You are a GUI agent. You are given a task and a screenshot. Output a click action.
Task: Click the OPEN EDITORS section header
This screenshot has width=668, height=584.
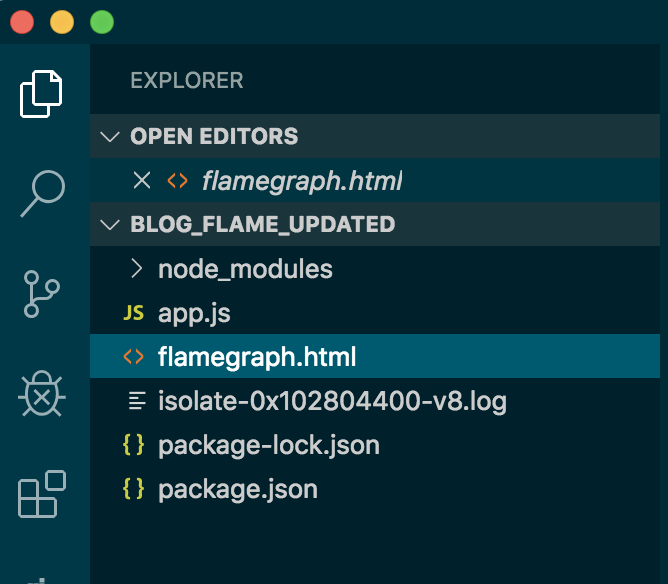click(x=375, y=136)
